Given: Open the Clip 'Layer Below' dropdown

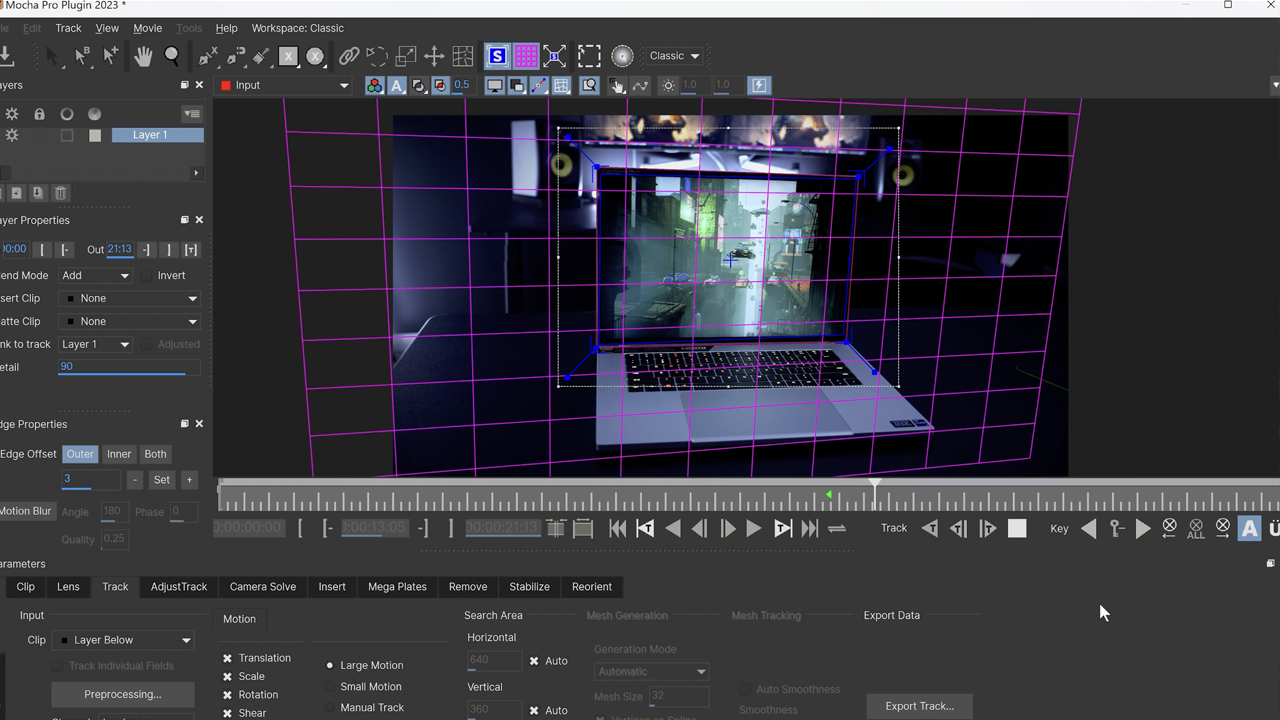Looking at the screenshot, I should 123,640.
